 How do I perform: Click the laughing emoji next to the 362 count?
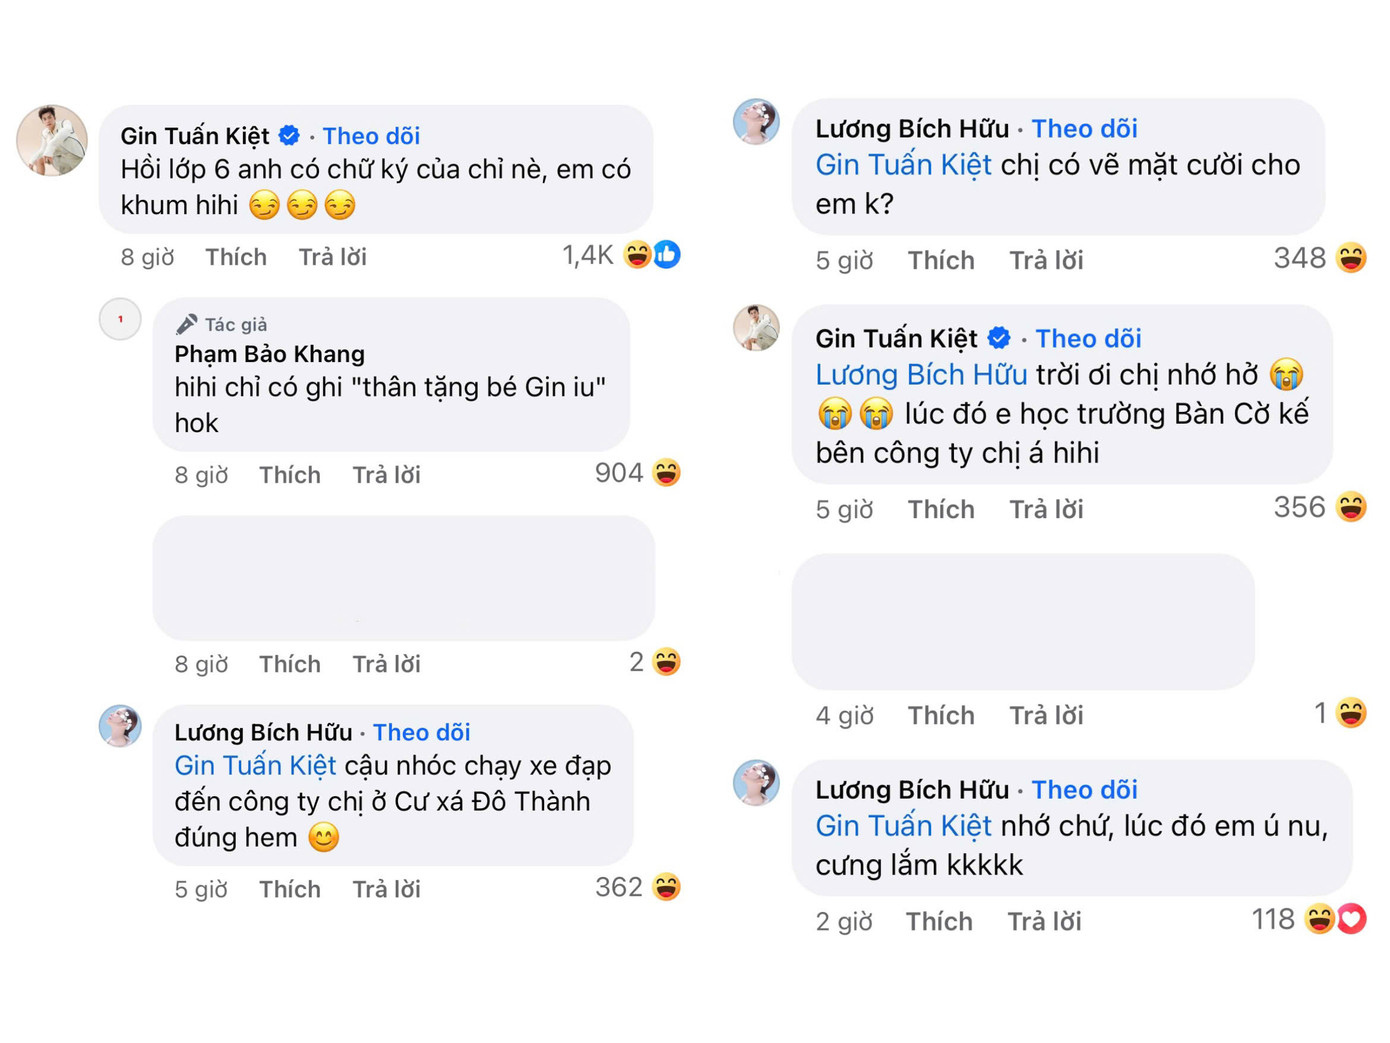pyautogui.click(x=665, y=886)
